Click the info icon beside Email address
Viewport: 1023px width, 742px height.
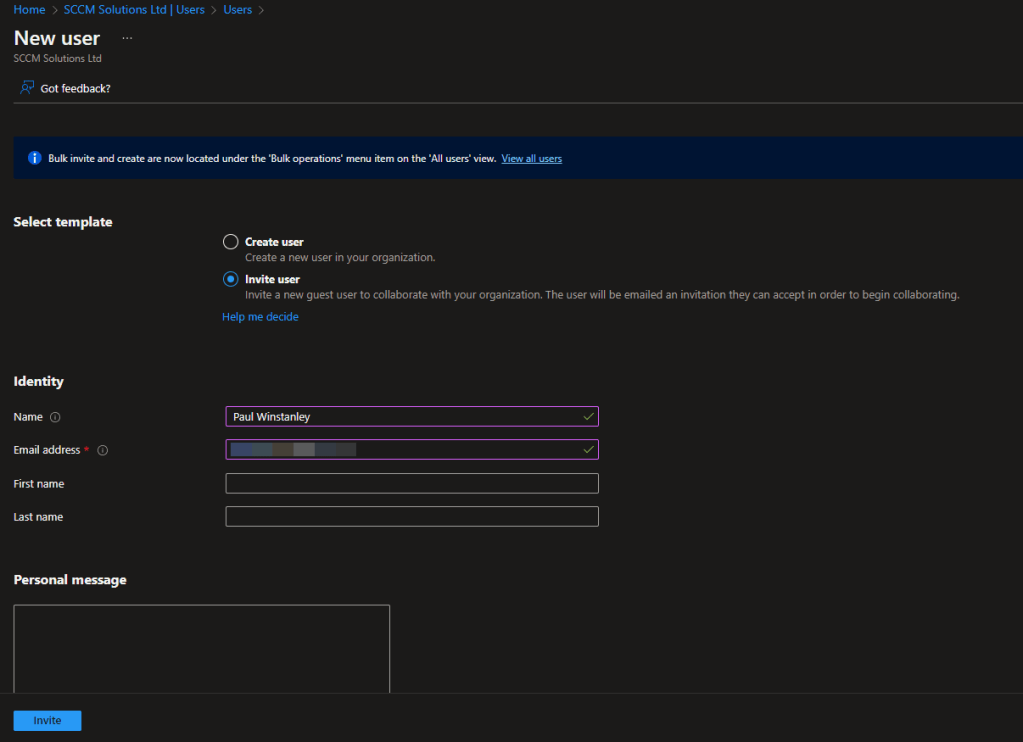[x=102, y=451]
